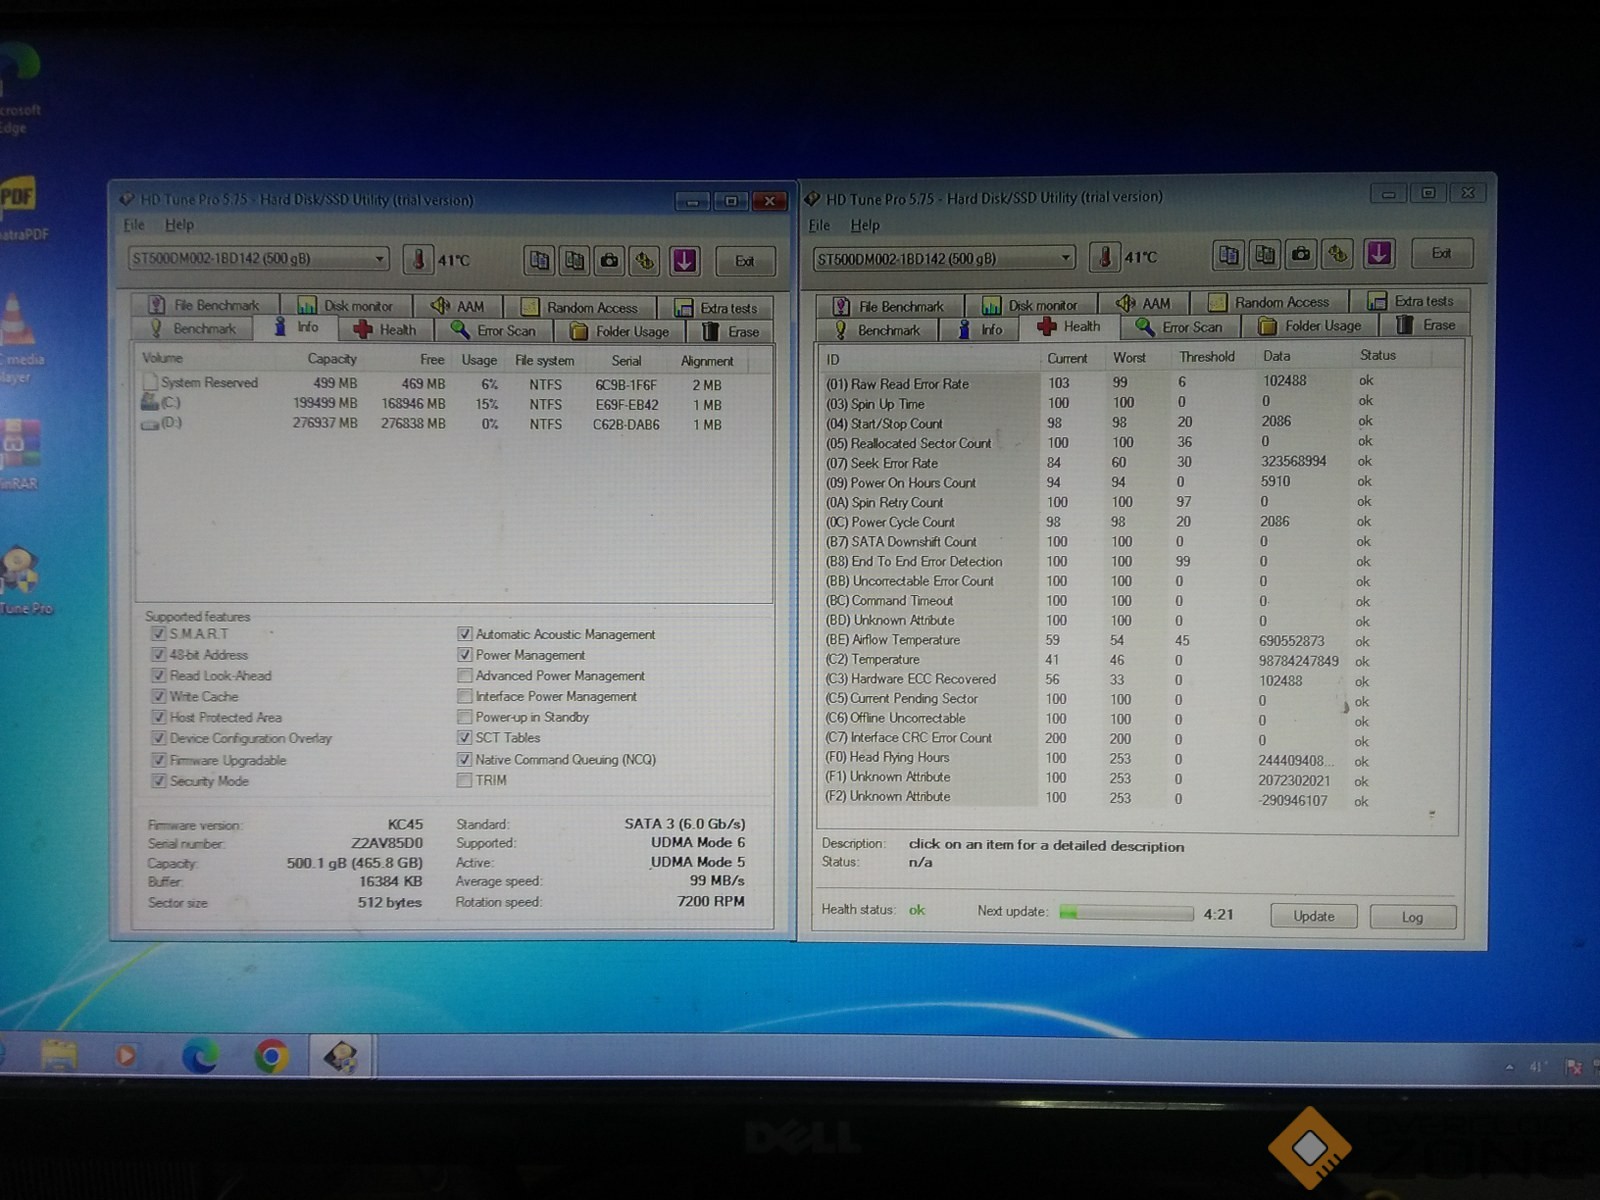Expand drive dropdown in right window
The height and width of the screenshot is (1200, 1600).
1065,258
